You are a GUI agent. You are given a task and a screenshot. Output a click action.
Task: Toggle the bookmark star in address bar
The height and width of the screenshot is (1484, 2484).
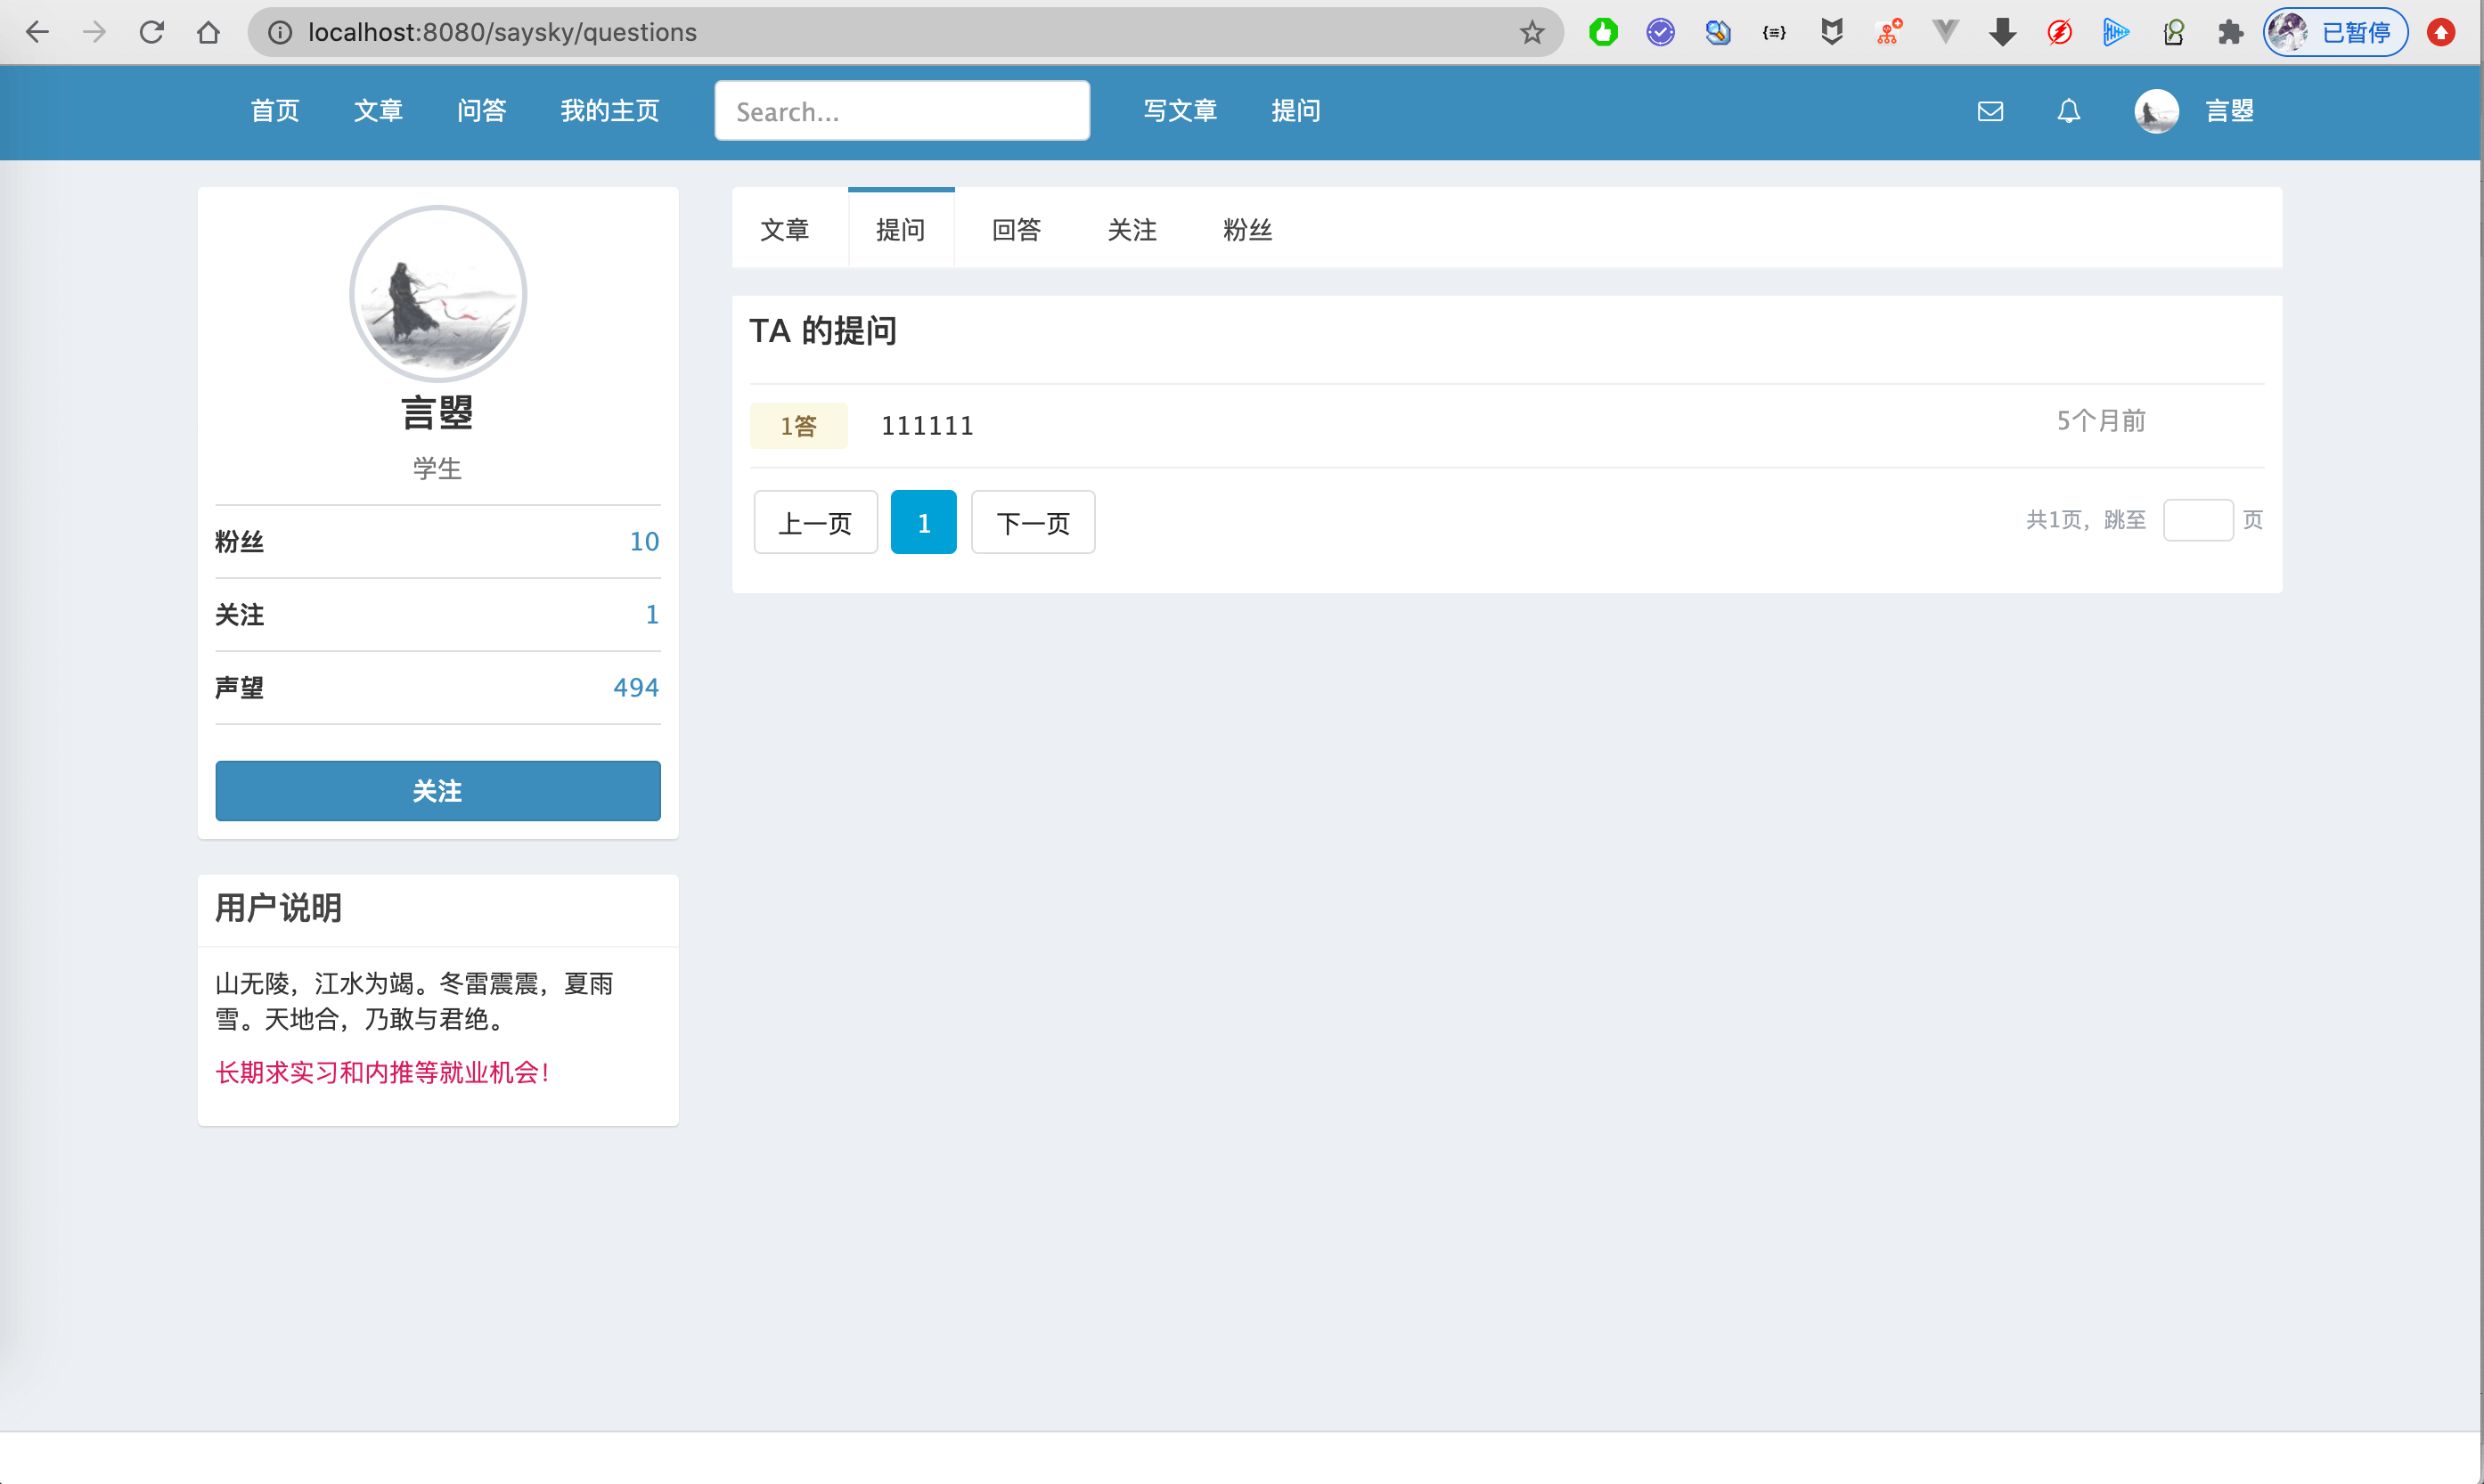[x=1532, y=32]
